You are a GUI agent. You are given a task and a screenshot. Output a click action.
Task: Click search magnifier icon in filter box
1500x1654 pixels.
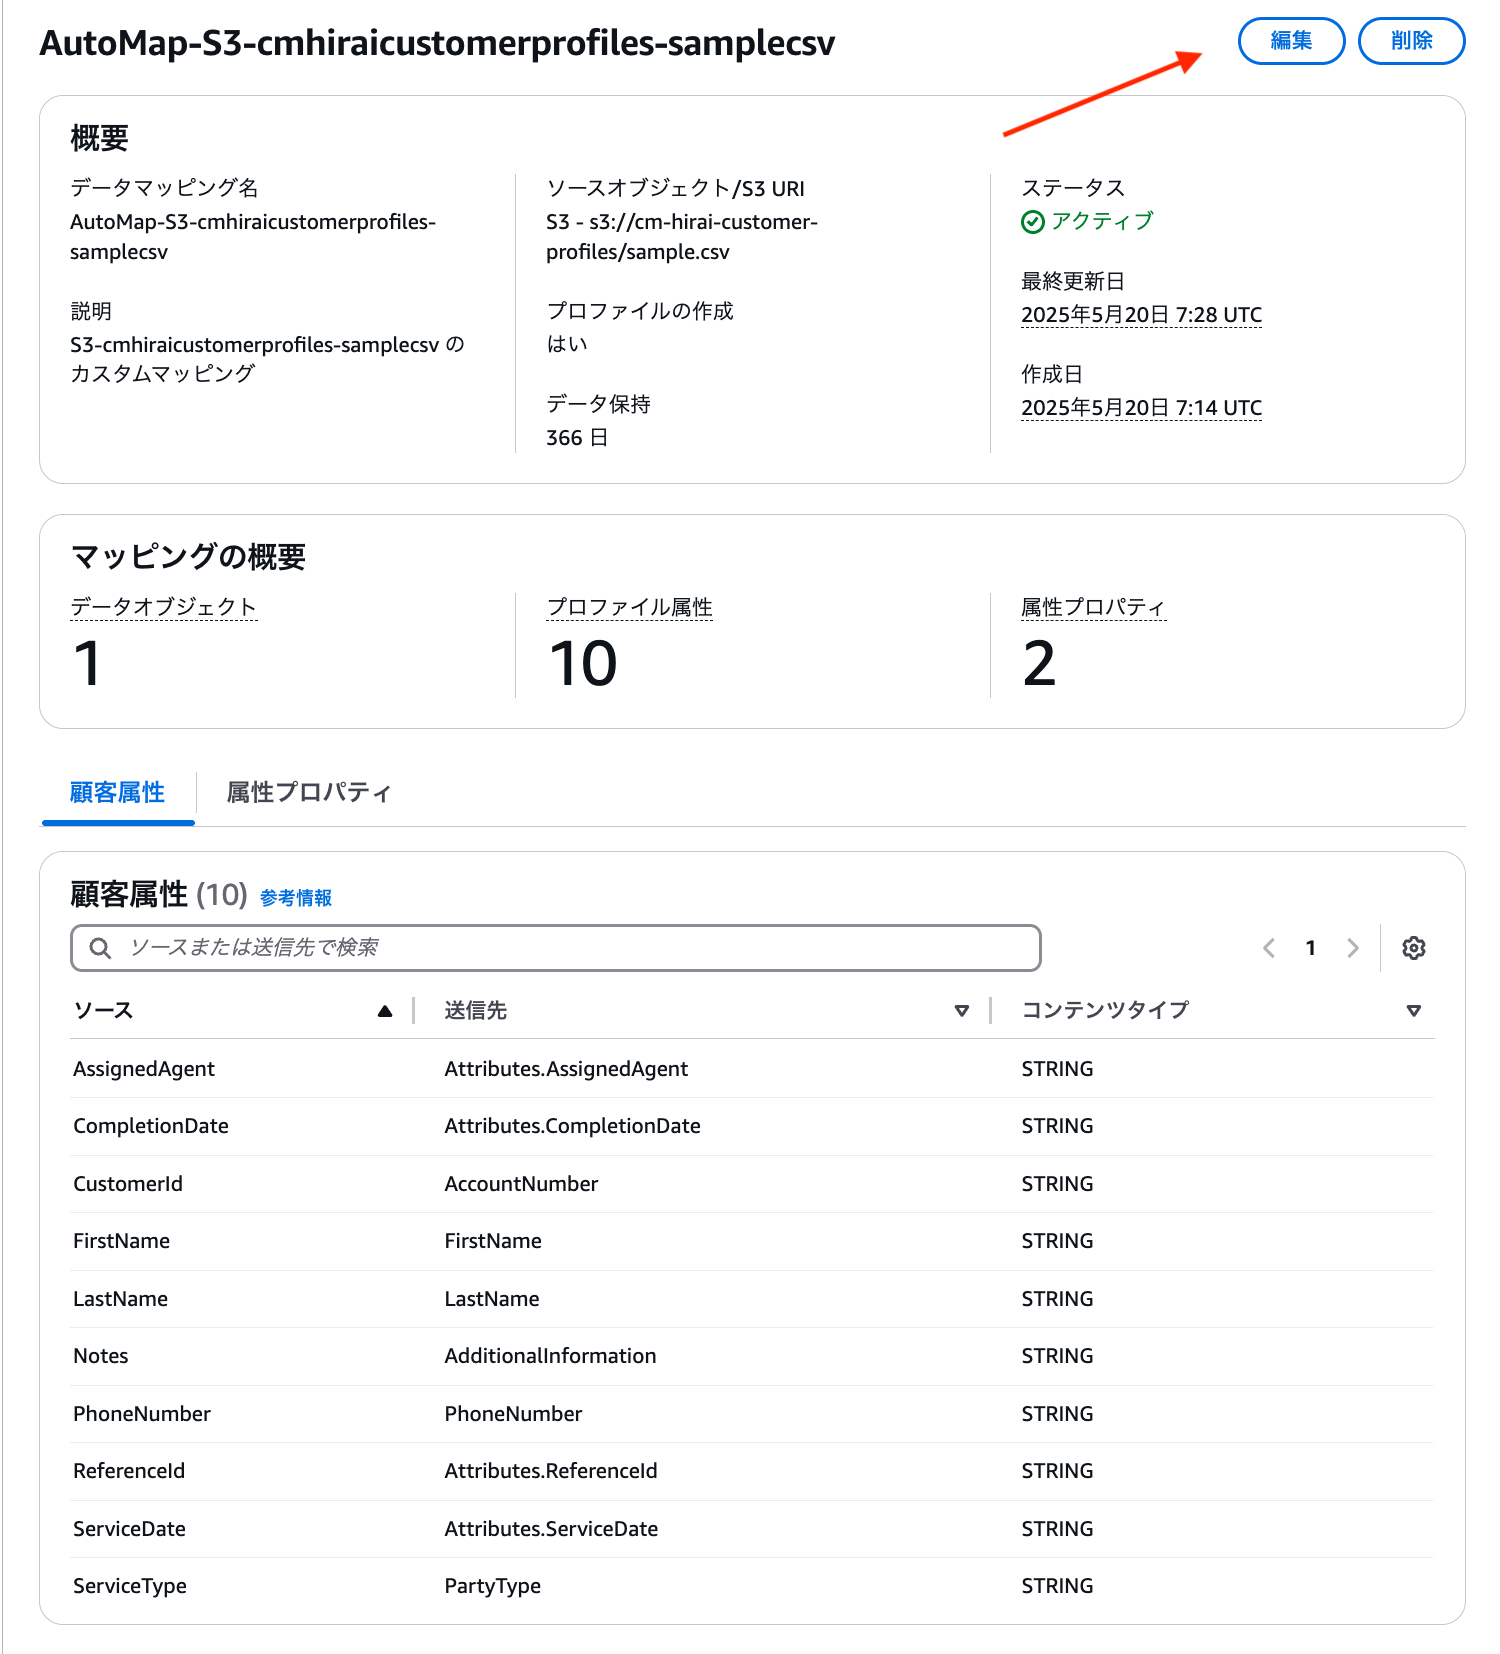point(100,948)
